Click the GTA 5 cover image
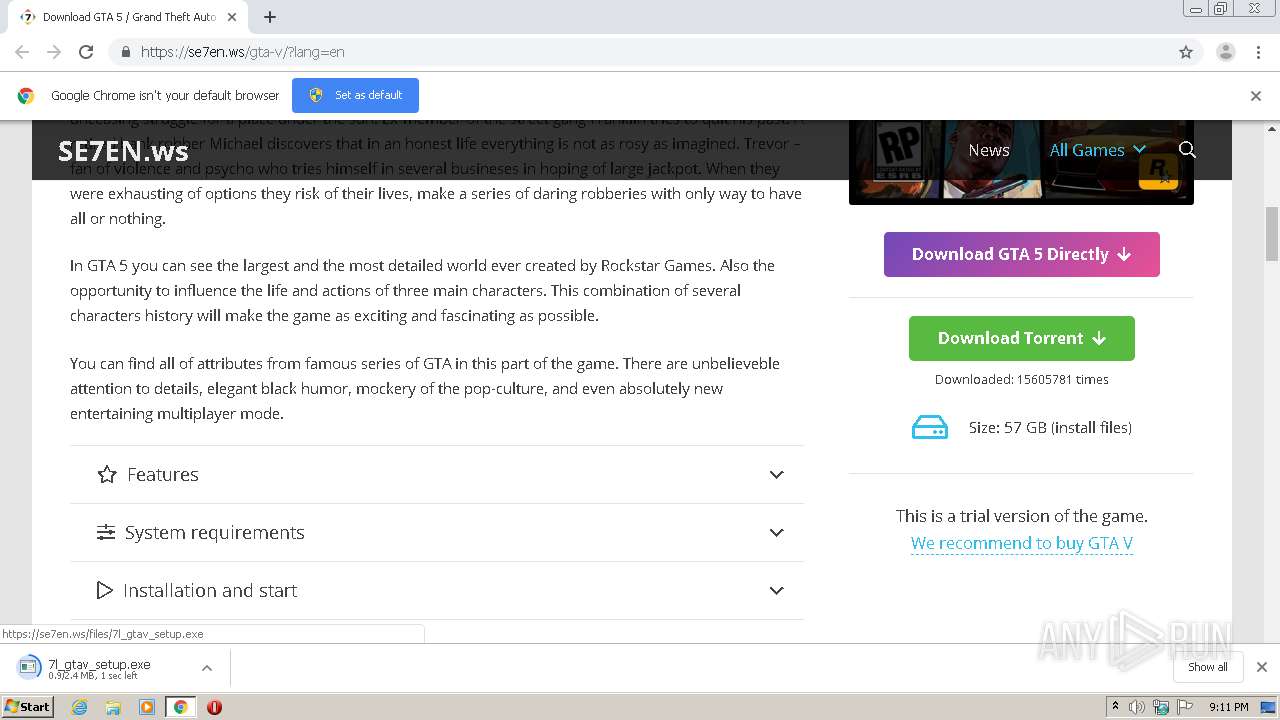The image size is (1280, 720). (1021, 162)
